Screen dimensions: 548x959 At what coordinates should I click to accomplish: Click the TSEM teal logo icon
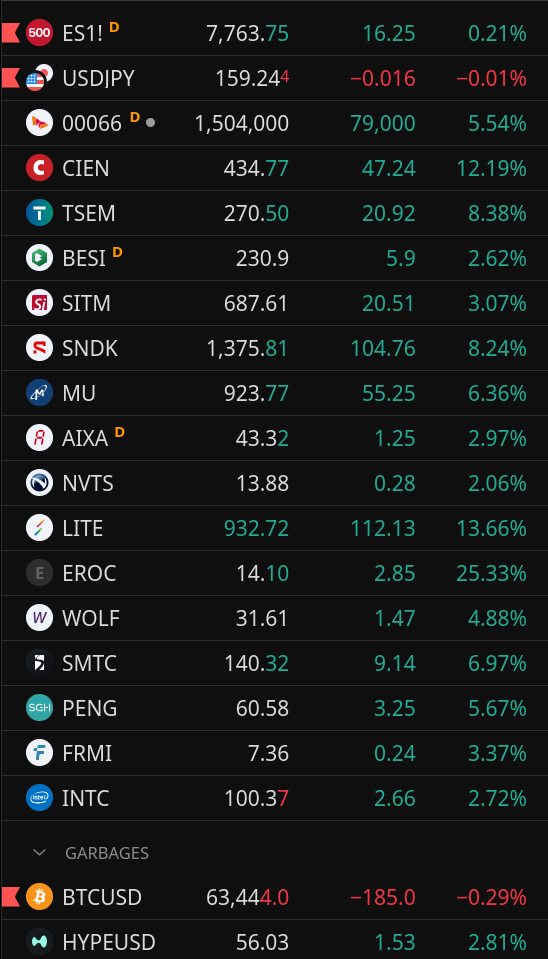tap(39, 213)
